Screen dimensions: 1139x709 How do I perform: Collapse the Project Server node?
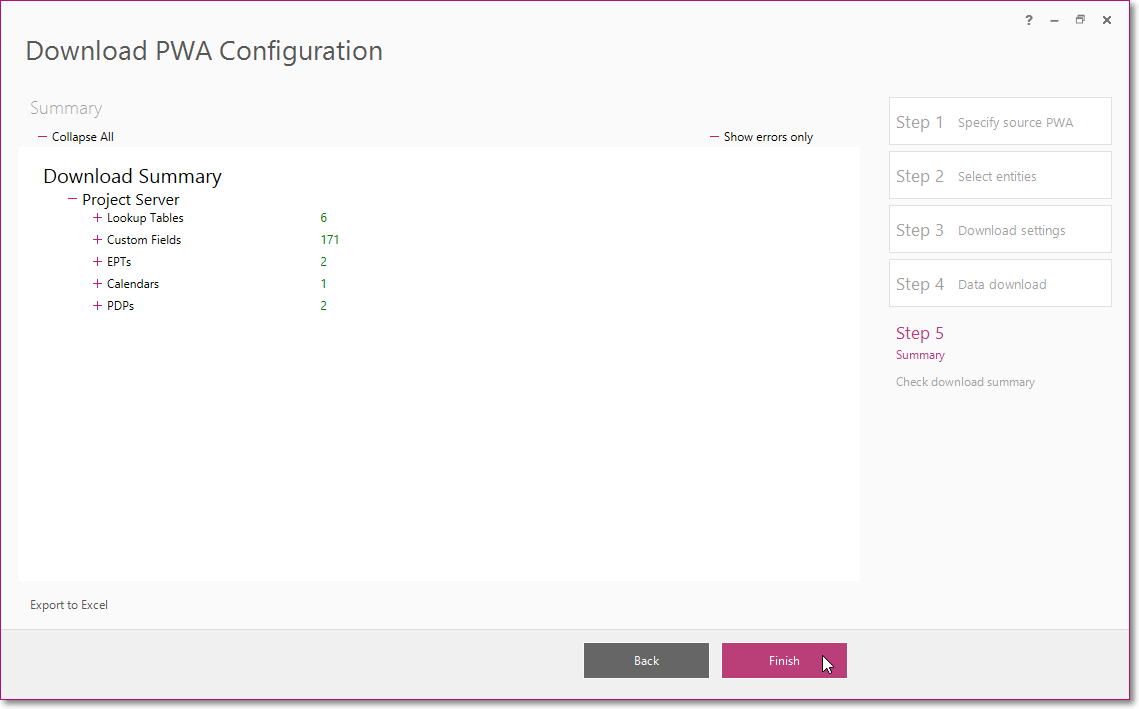pyautogui.click(x=72, y=199)
